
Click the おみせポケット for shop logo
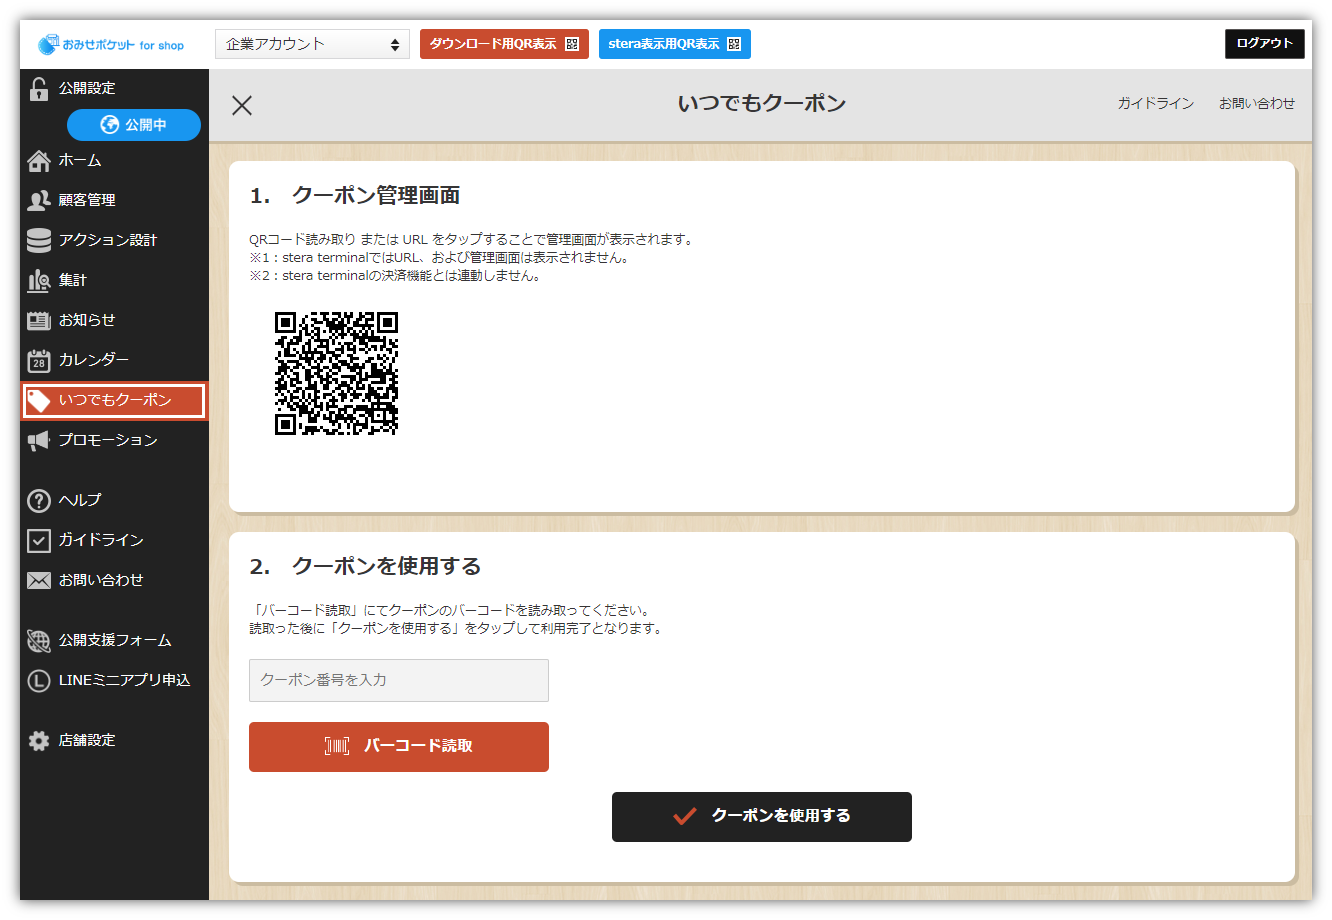click(x=111, y=45)
